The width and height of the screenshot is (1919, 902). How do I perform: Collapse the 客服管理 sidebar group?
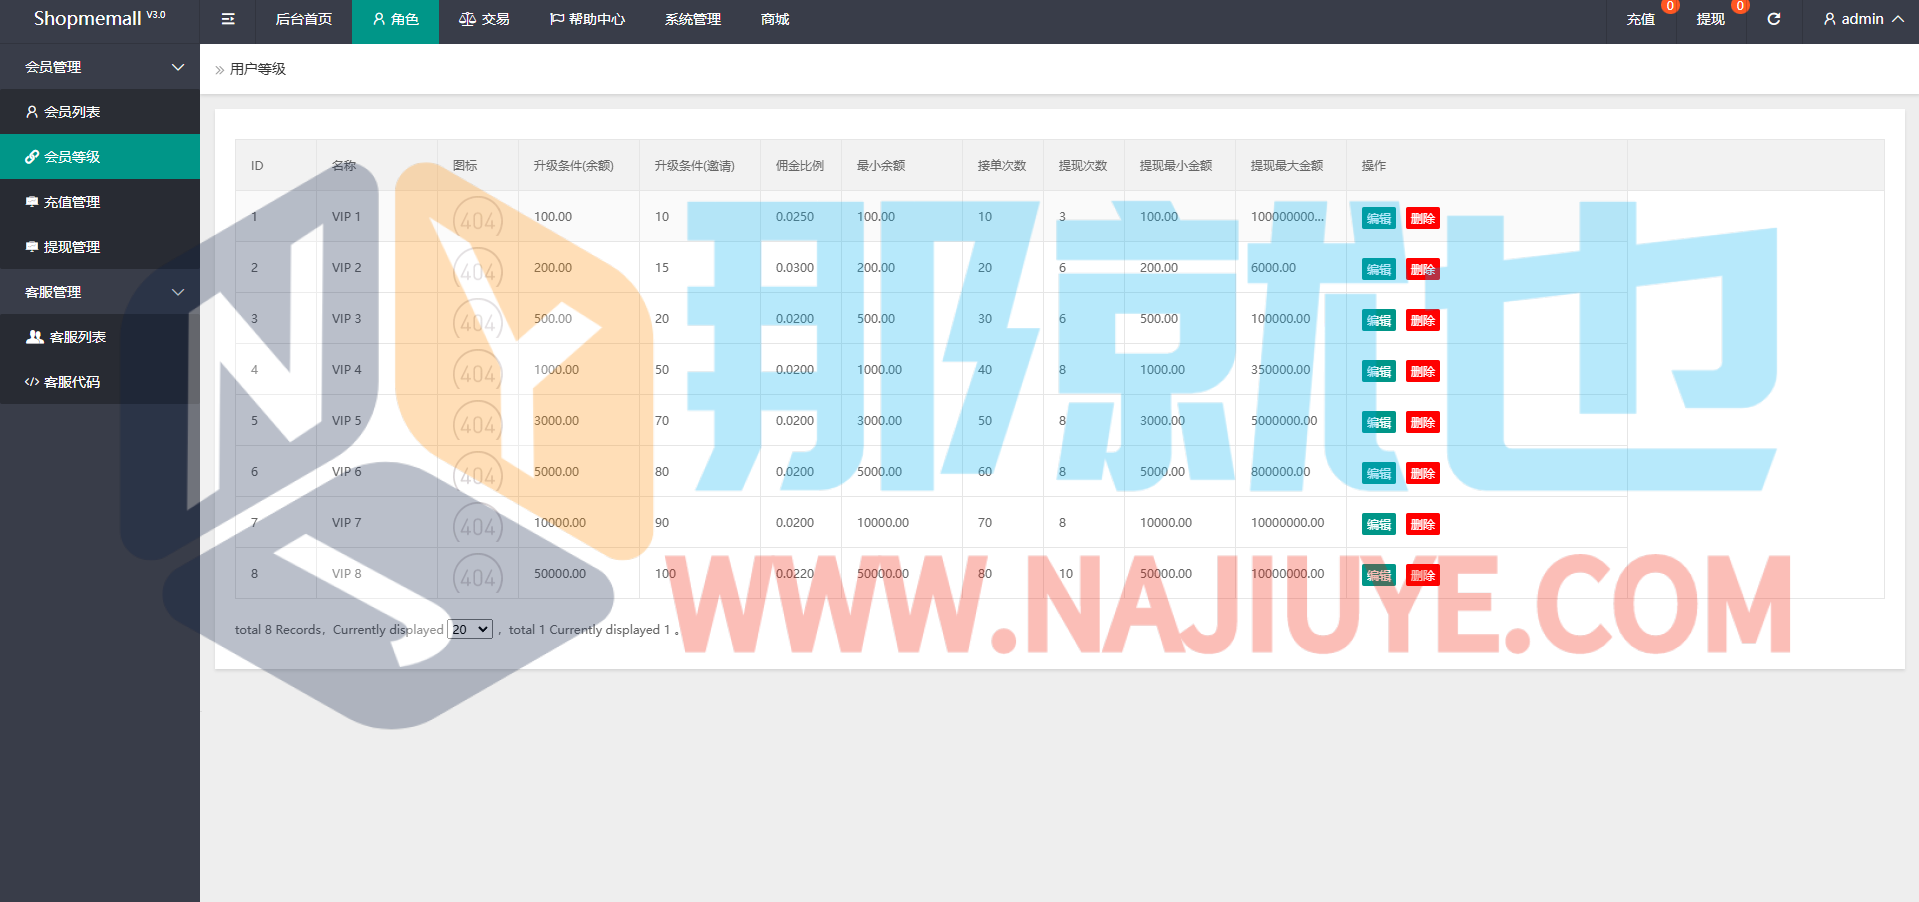pos(100,292)
